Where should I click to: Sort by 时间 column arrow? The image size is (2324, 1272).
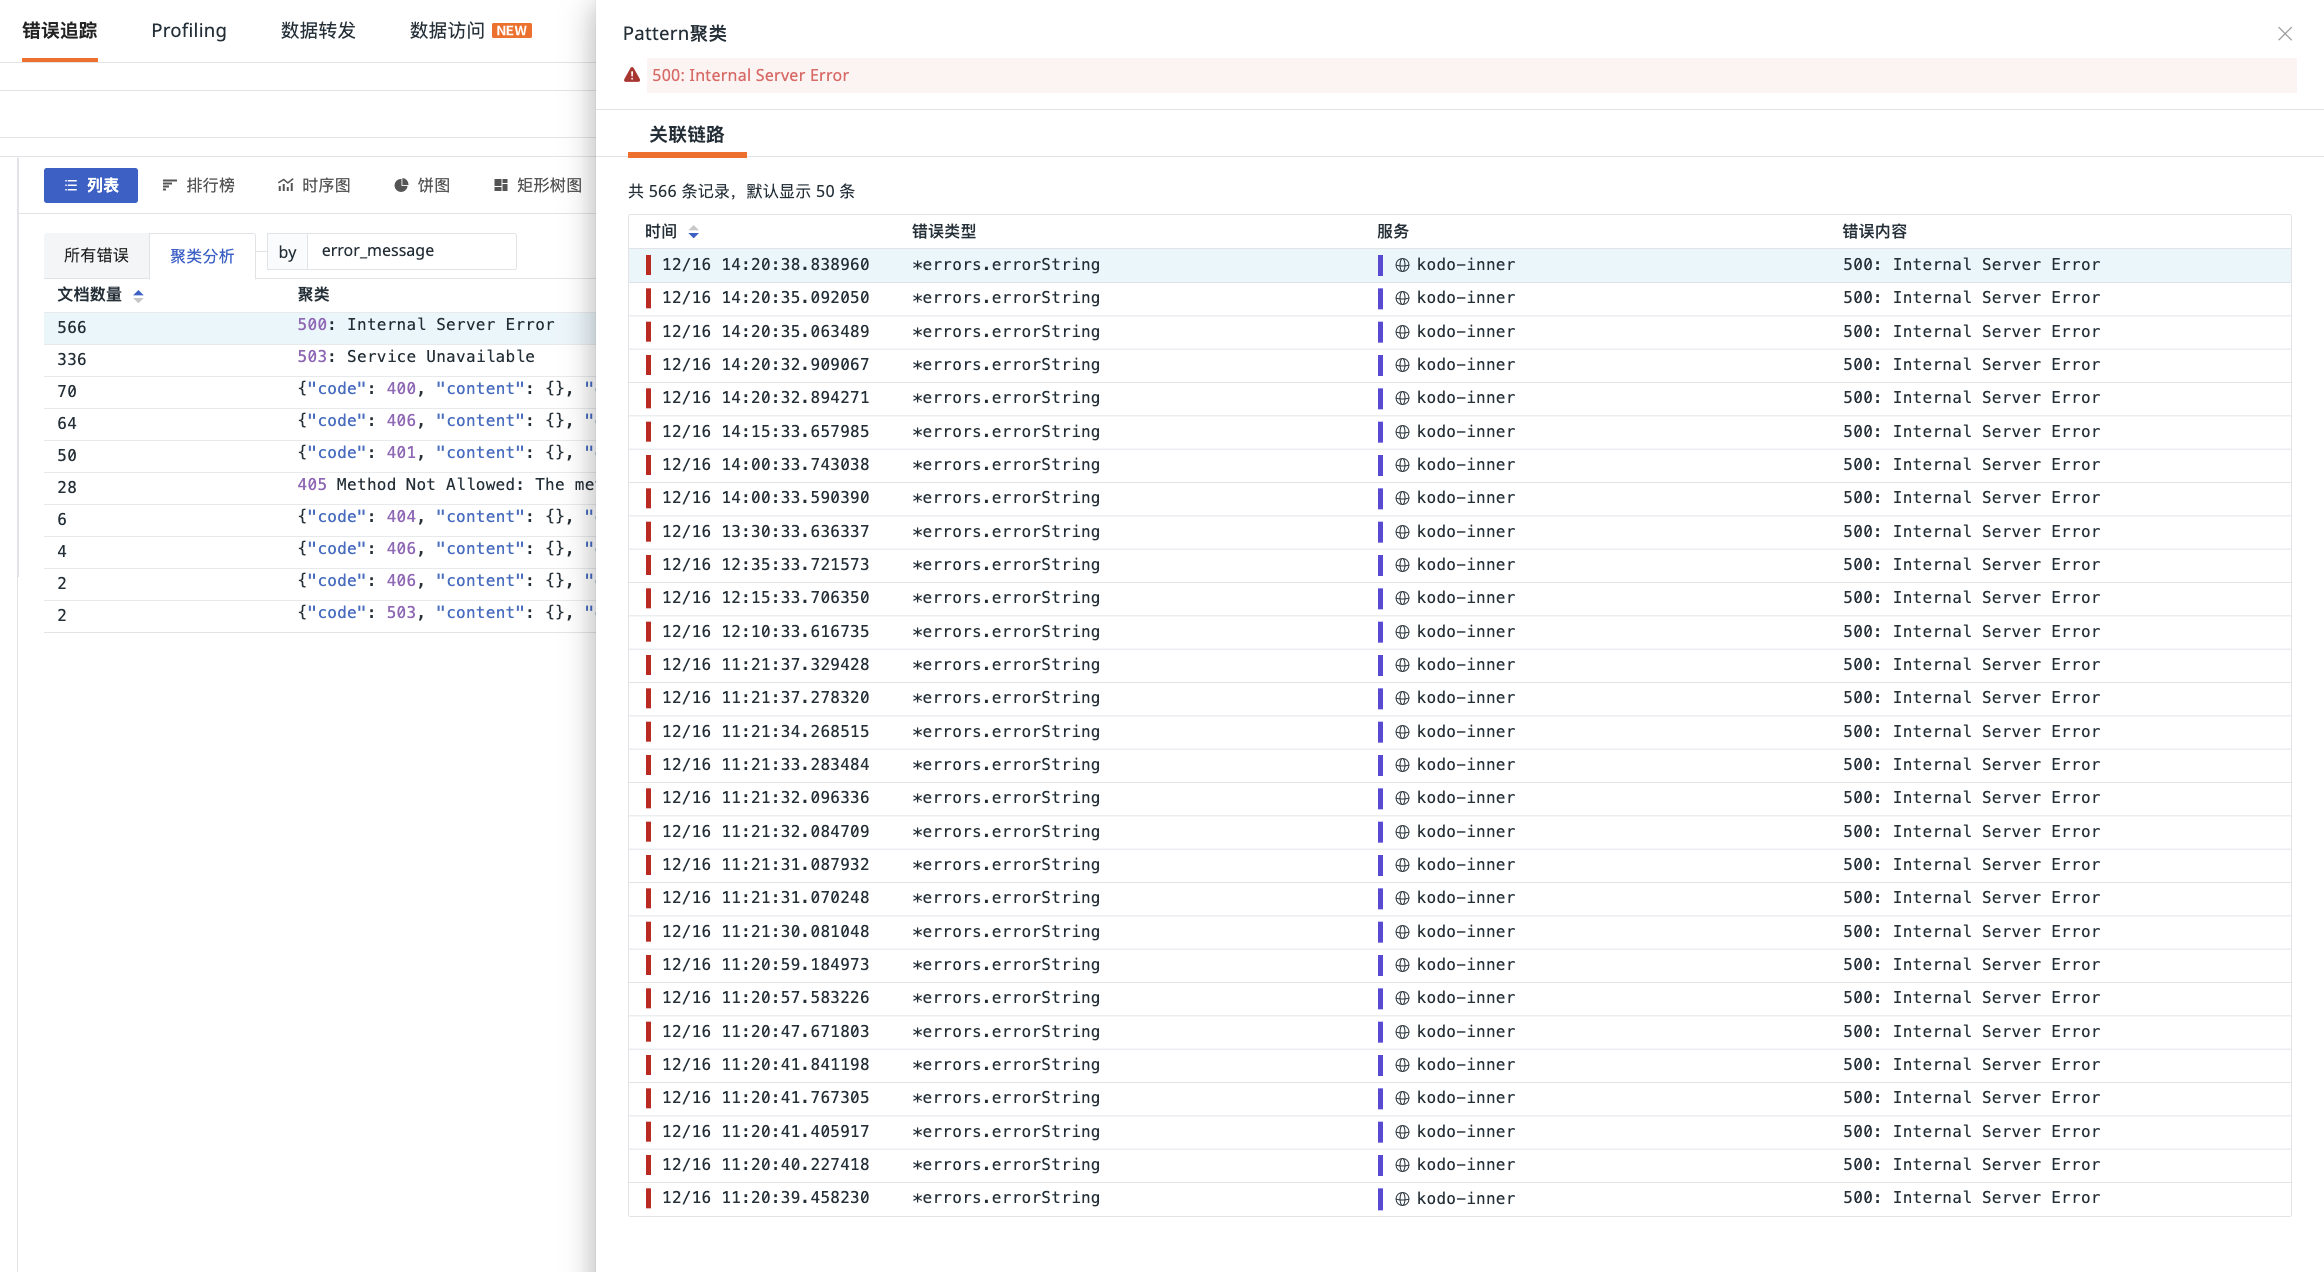point(694,232)
